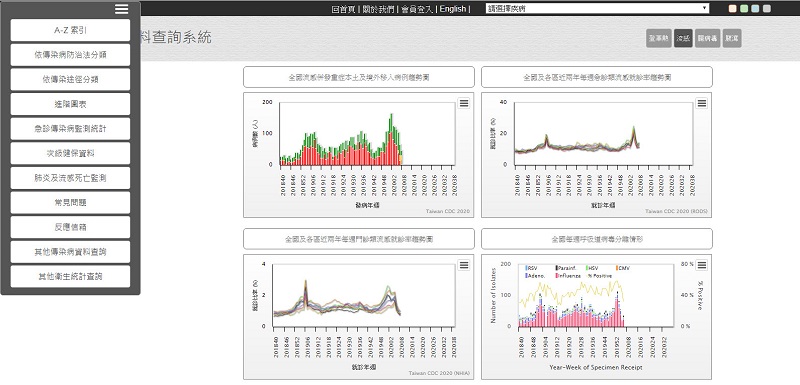
Task: Open 肺炎及流感死亡監測 sidebar item
Action: (x=70, y=178)
